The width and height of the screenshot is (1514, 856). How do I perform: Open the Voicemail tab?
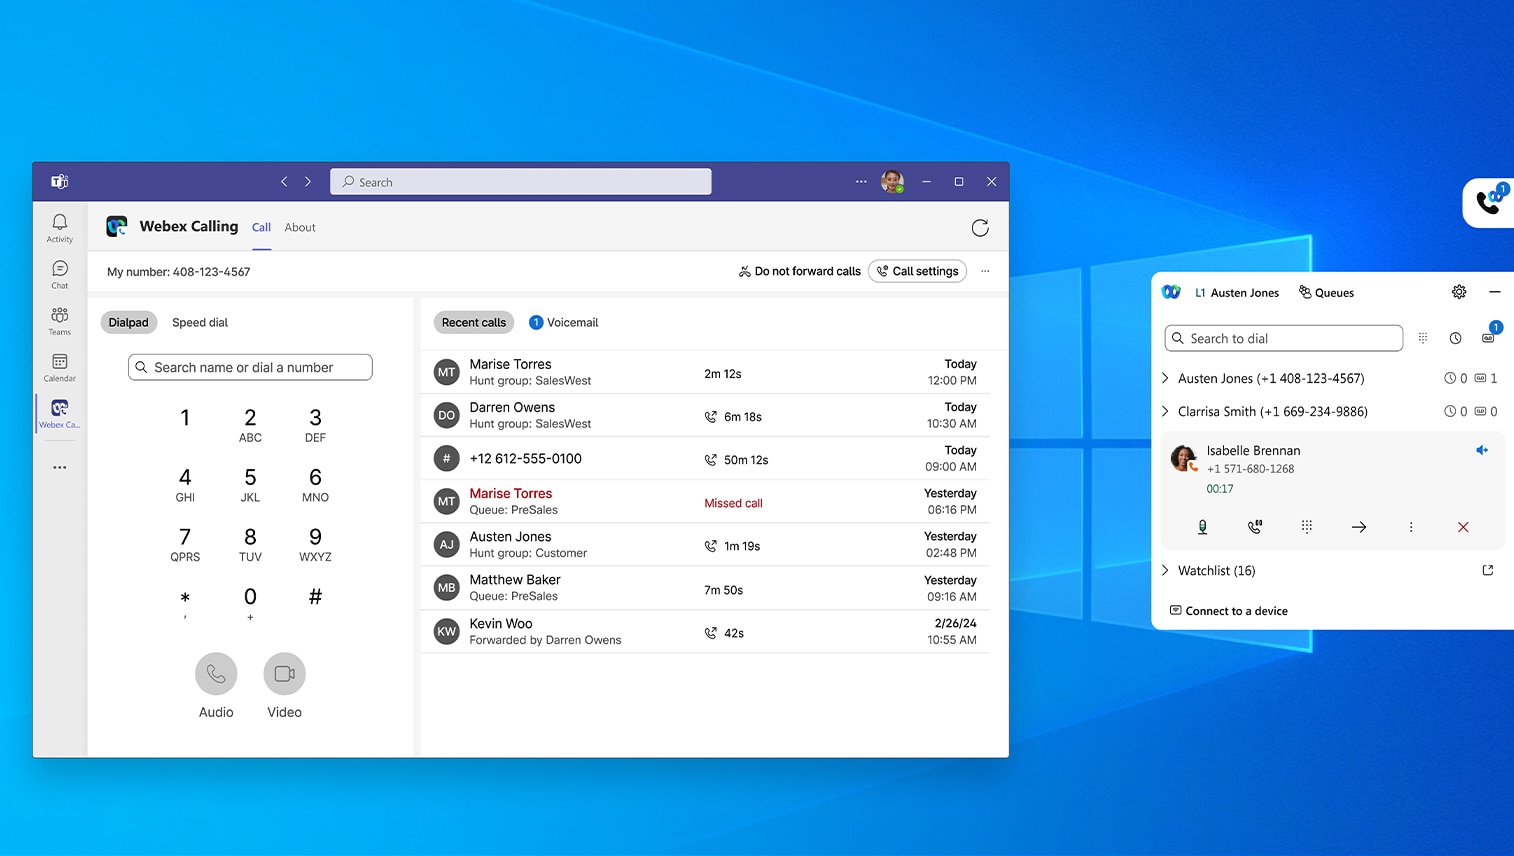(x=564, y=322)
